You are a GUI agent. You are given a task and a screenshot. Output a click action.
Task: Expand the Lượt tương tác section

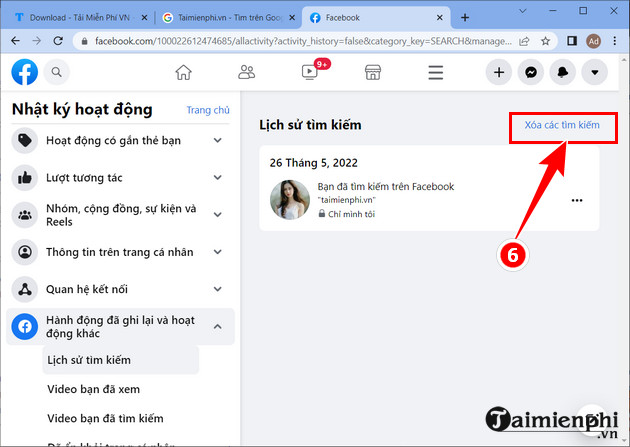click(x=217, y=178)
